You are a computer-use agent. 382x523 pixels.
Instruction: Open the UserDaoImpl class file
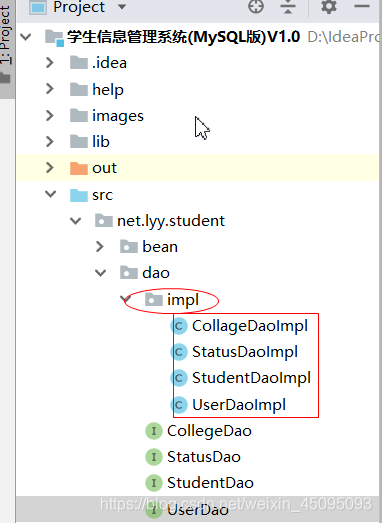point(239,405)
